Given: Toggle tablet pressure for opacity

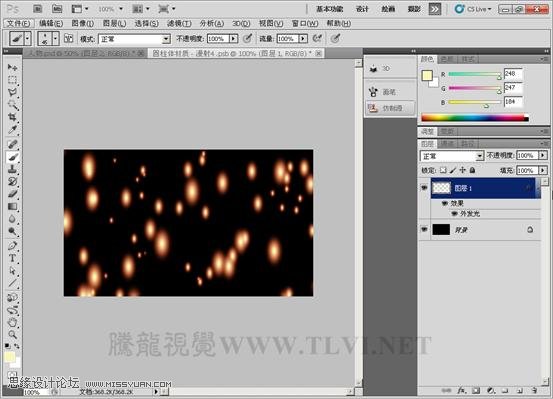Looking at the screenshot, I should [248, 38].
